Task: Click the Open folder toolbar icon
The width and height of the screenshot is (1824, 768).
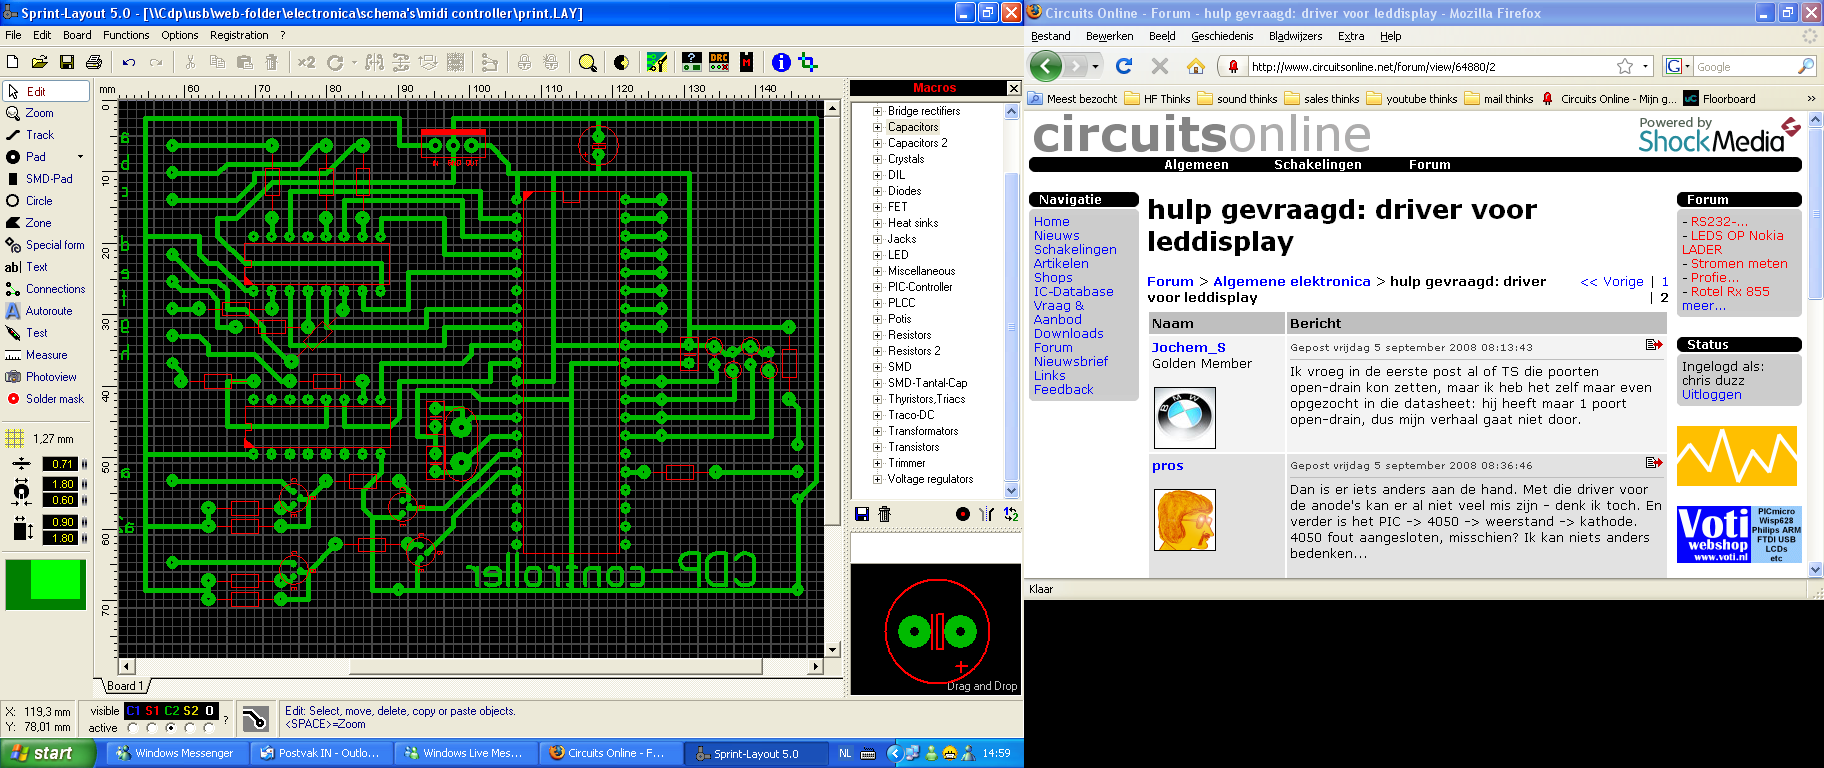Action: point(39,62)
